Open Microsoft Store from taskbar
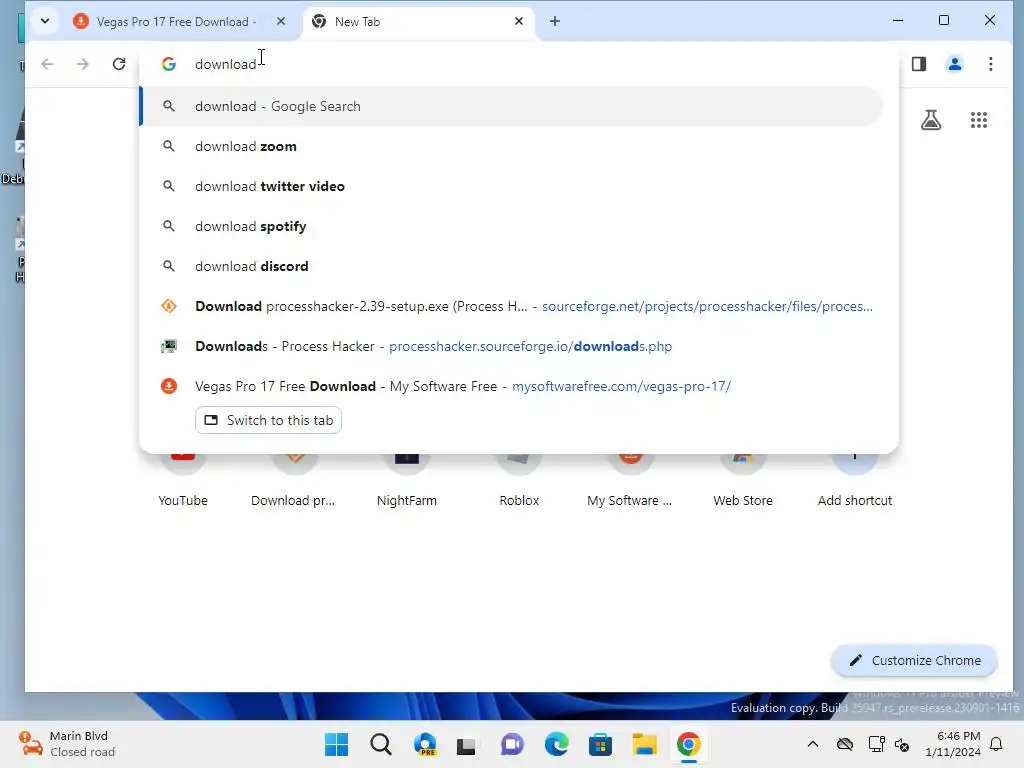This screenshot has width=1024, height=768. coord(600,744)
